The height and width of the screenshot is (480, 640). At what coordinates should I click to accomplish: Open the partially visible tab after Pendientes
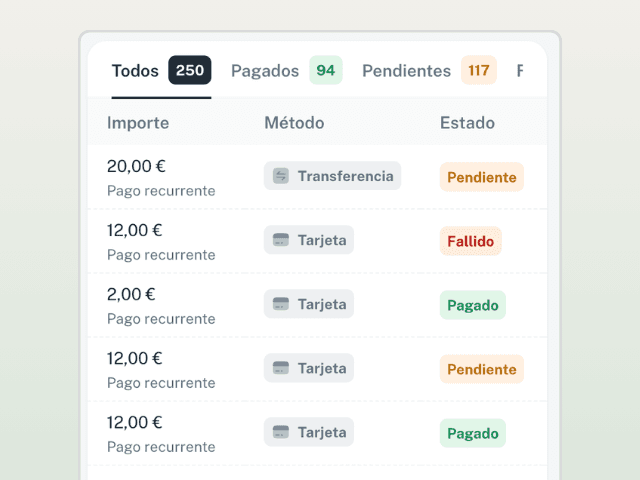(x=520, y=71)
